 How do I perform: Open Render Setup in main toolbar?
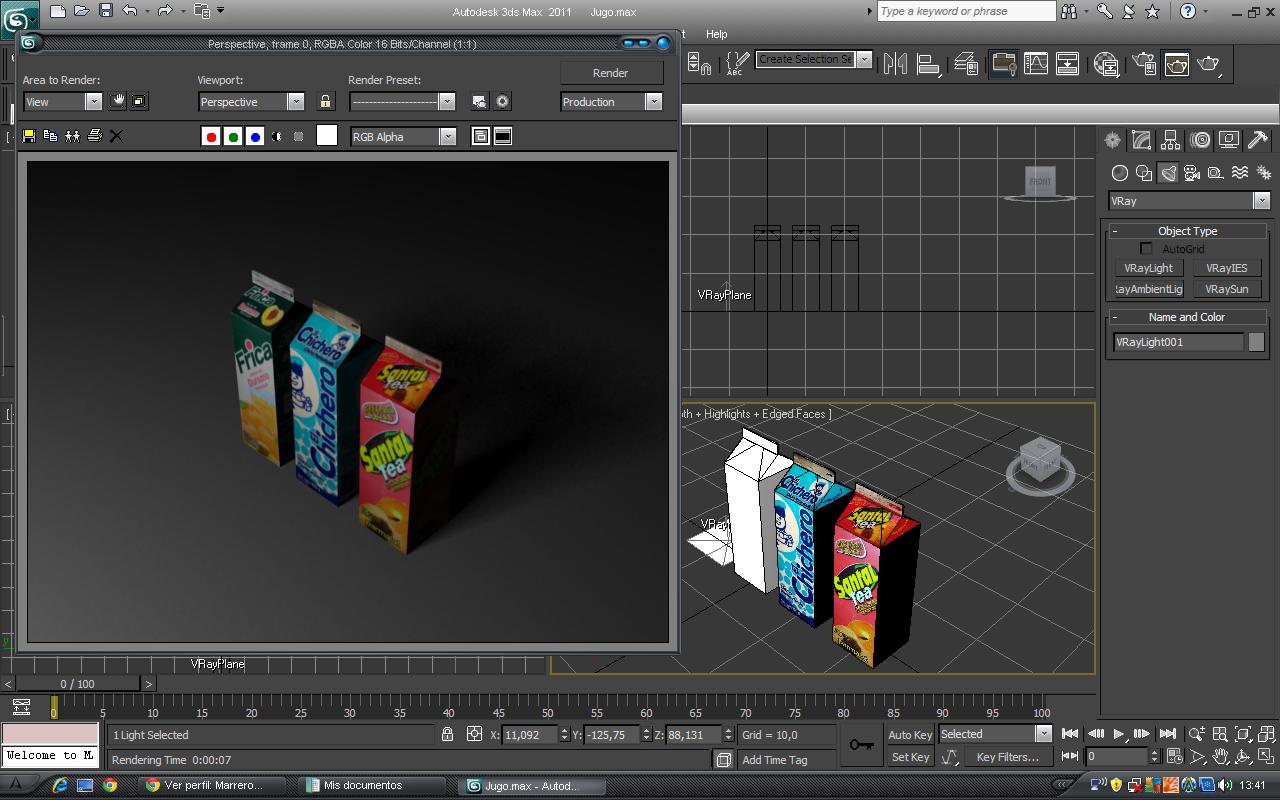1144,63
